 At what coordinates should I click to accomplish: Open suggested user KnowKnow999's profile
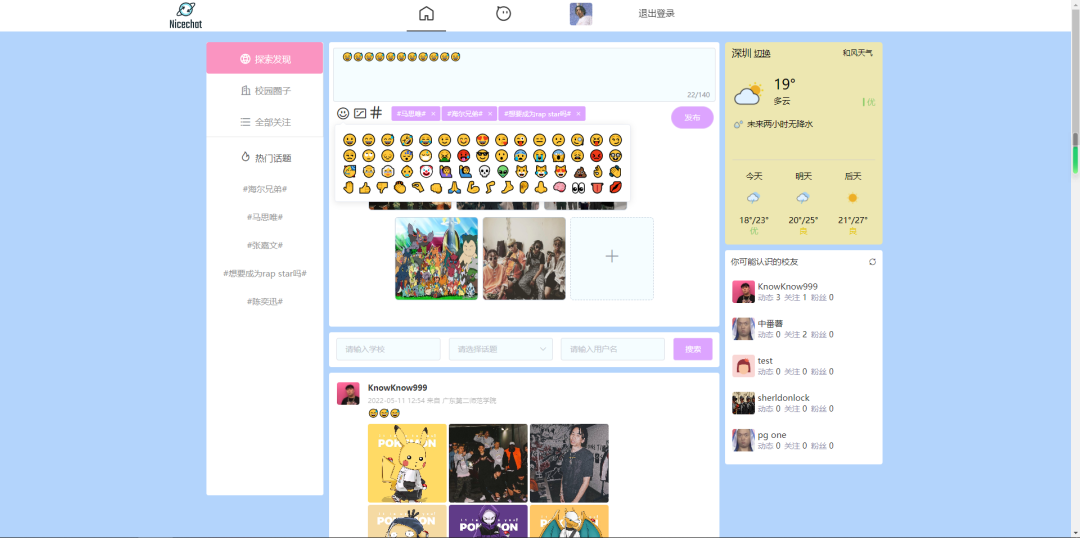[787, 286]
